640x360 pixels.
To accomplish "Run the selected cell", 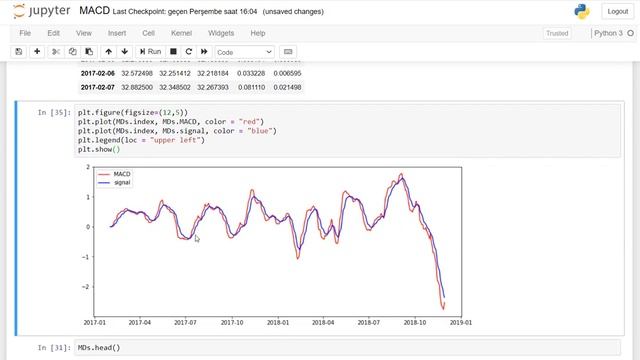I will coord(150,52).
